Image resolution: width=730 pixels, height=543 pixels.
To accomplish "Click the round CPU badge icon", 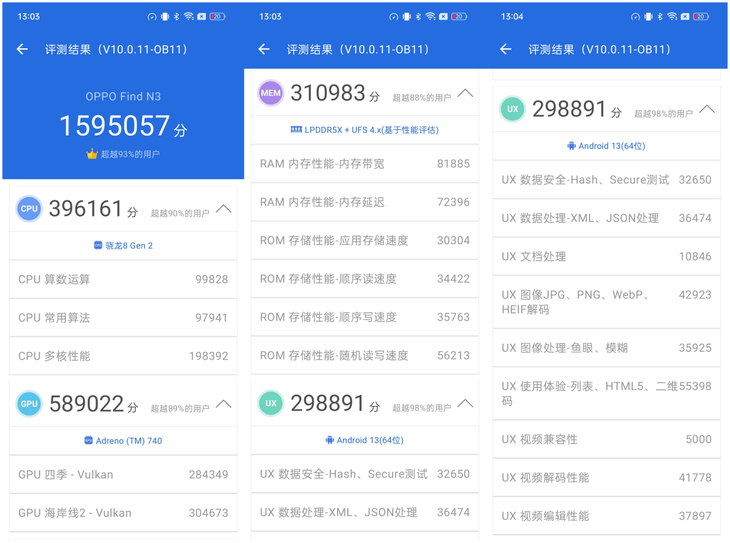I will [x=29, y=209].
